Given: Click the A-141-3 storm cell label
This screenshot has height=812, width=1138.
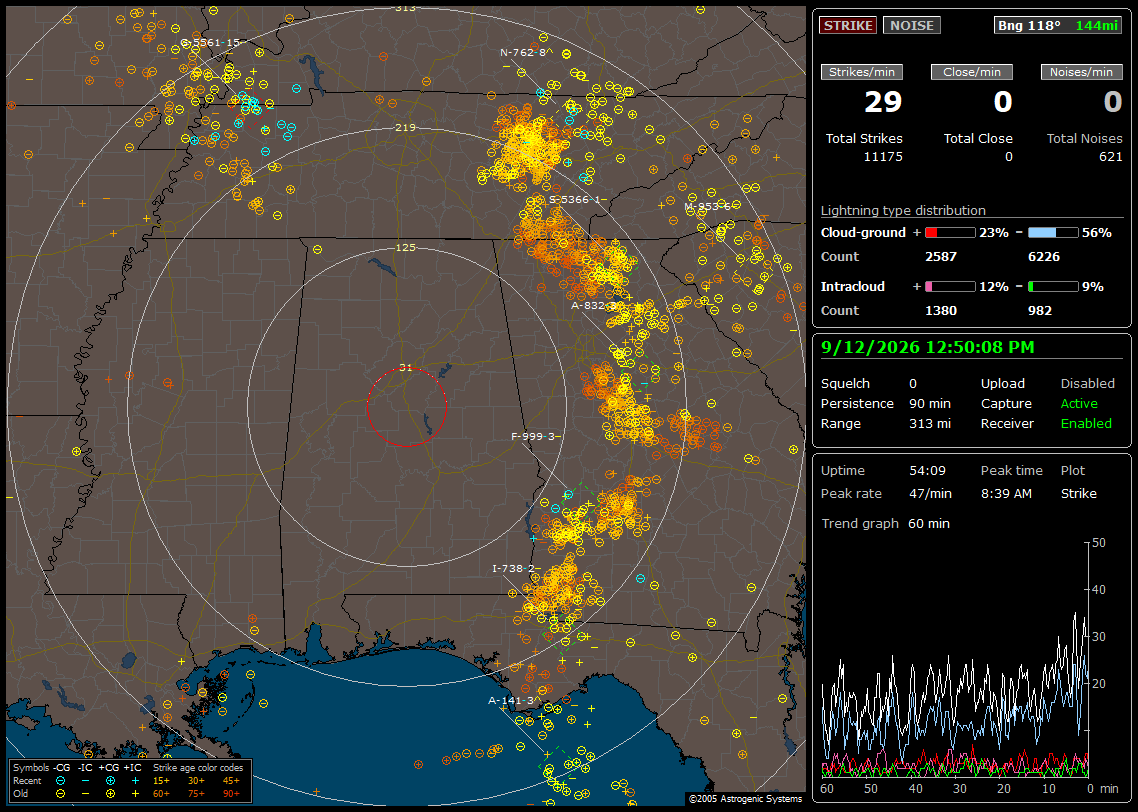Looking at the screenshot, I should (510, 701).
